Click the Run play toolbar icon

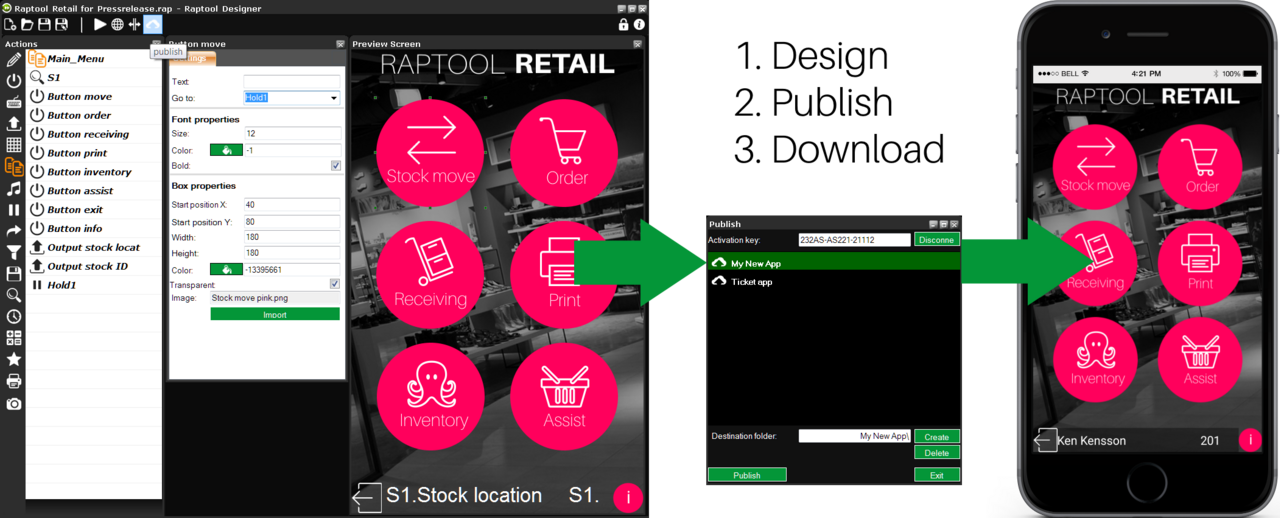100,24
